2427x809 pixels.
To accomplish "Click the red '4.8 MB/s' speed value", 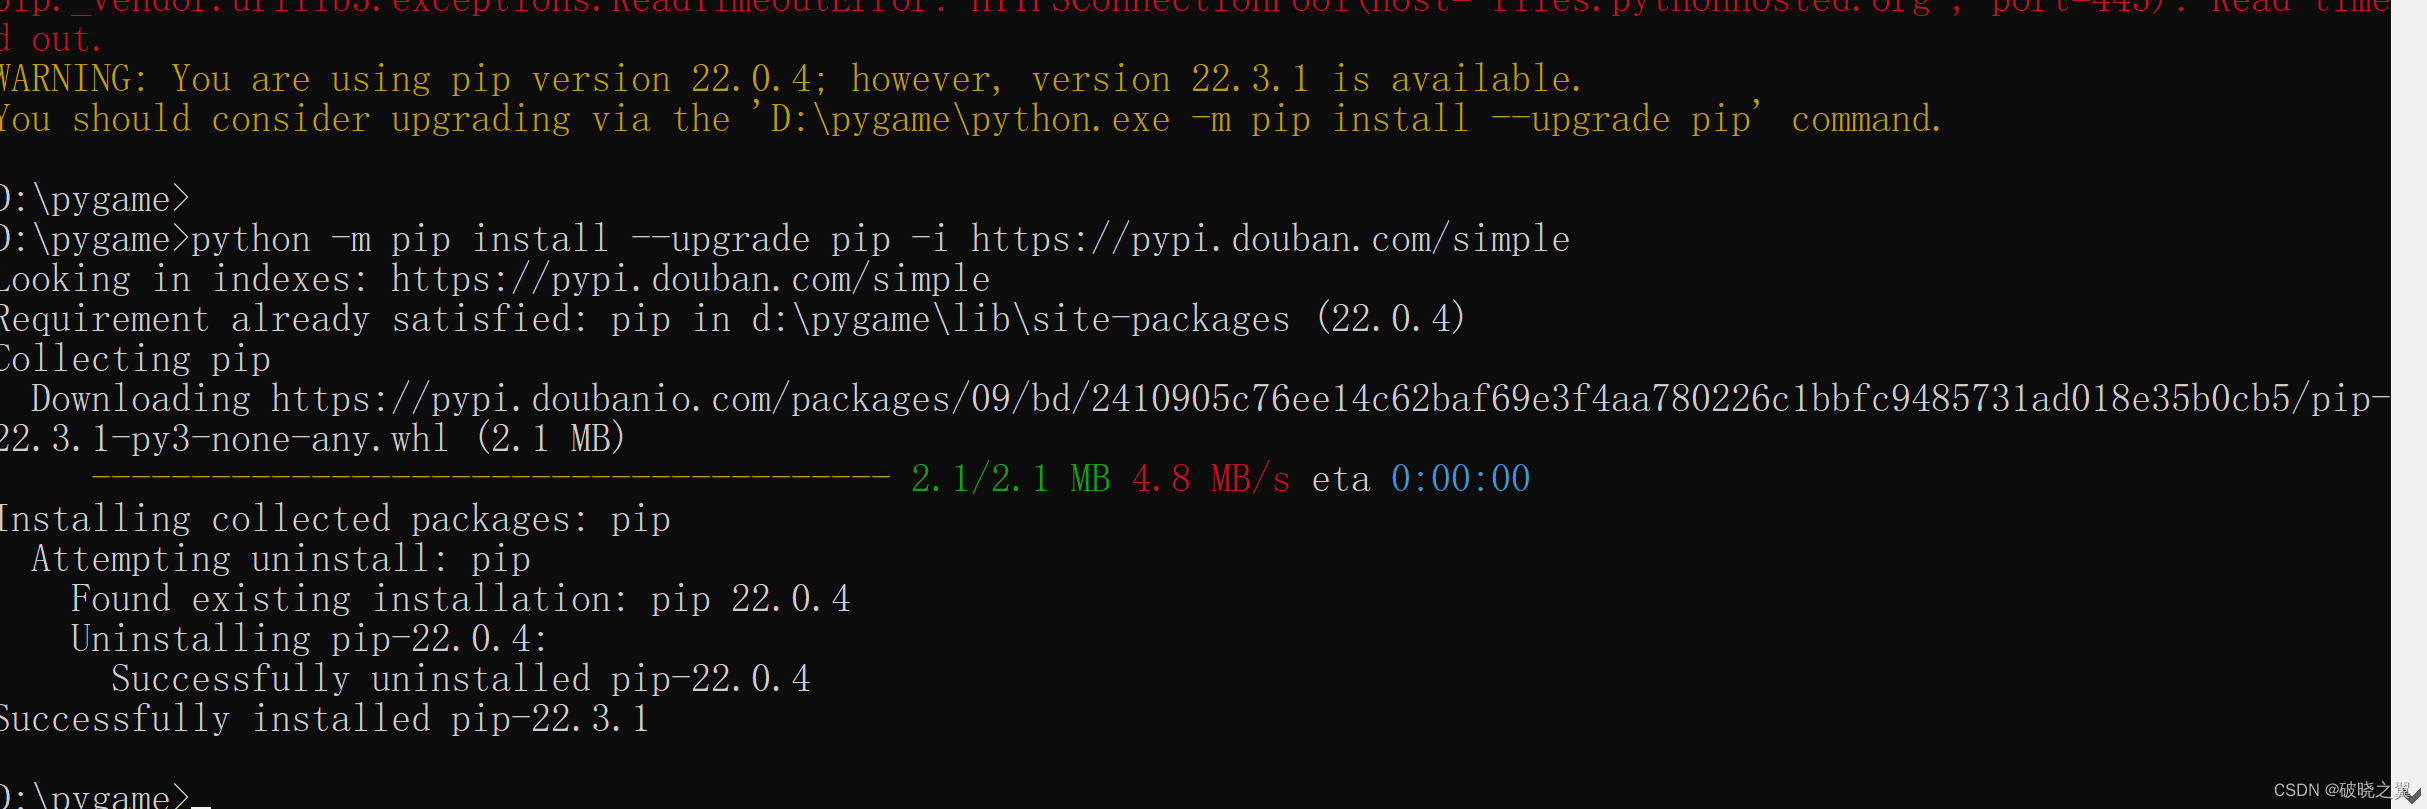I will 1211,479.
